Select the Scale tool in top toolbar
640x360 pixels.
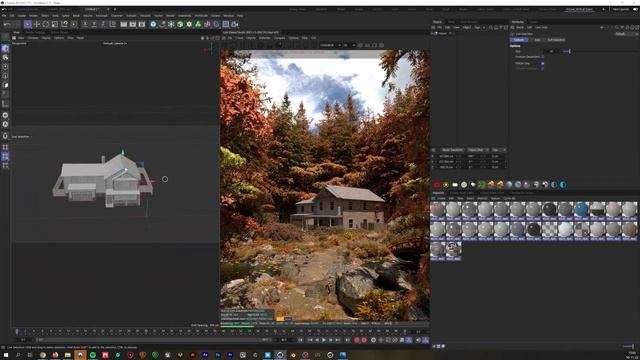pos(55,24)
